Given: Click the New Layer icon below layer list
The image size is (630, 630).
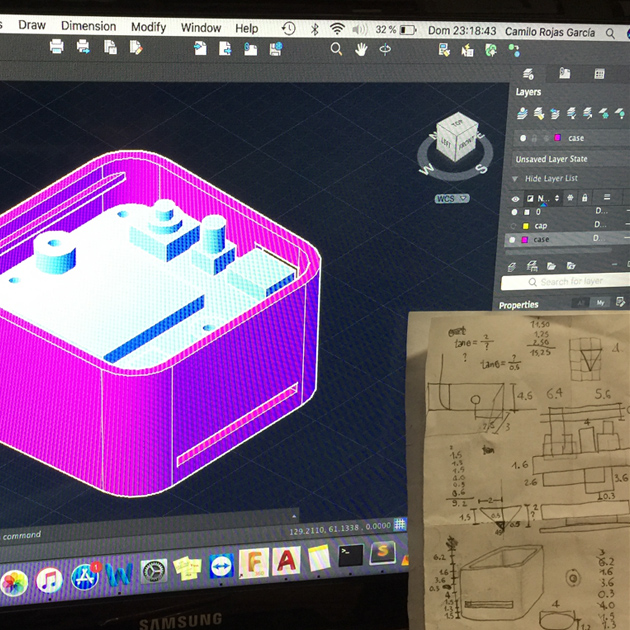Looking at the screenshot, I should click(x=513, y=266).
